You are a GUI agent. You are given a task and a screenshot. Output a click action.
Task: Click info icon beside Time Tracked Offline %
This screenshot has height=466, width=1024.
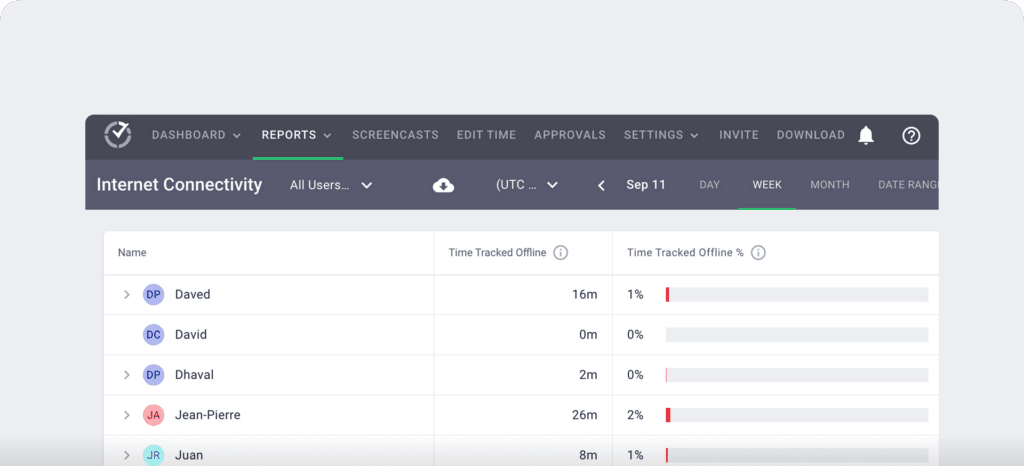[758, 253]
